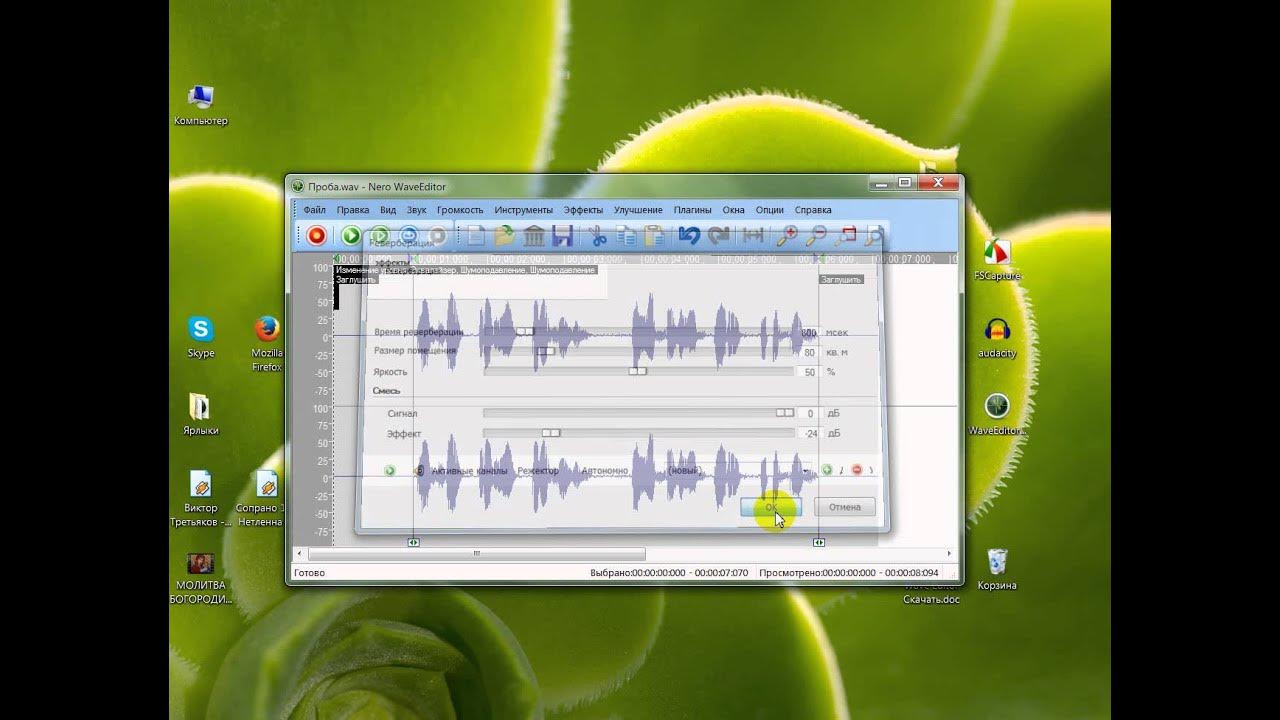Image resolution: width=1280 pixels, height=720 pixels.
Task: Open Mozilla Firefox desktop shortcut
Action: pyautogui.click(x=267, y=344)
